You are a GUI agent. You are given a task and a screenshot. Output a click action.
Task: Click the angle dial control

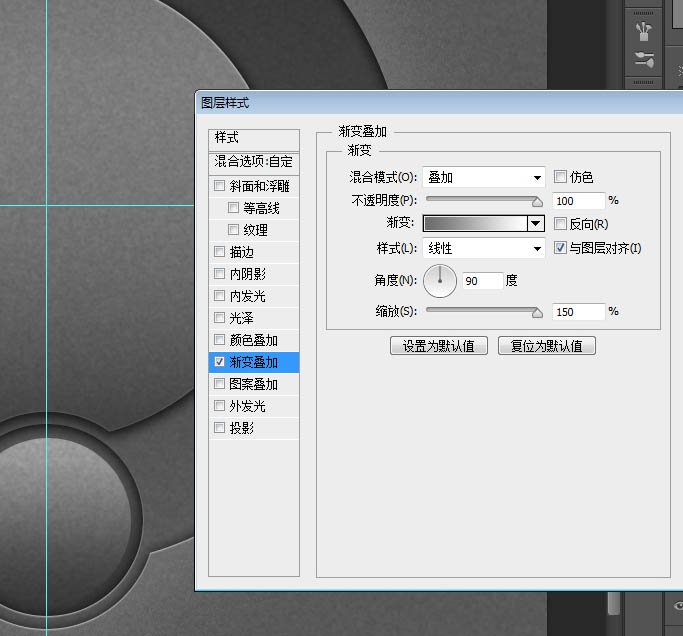tap(439, 281)
